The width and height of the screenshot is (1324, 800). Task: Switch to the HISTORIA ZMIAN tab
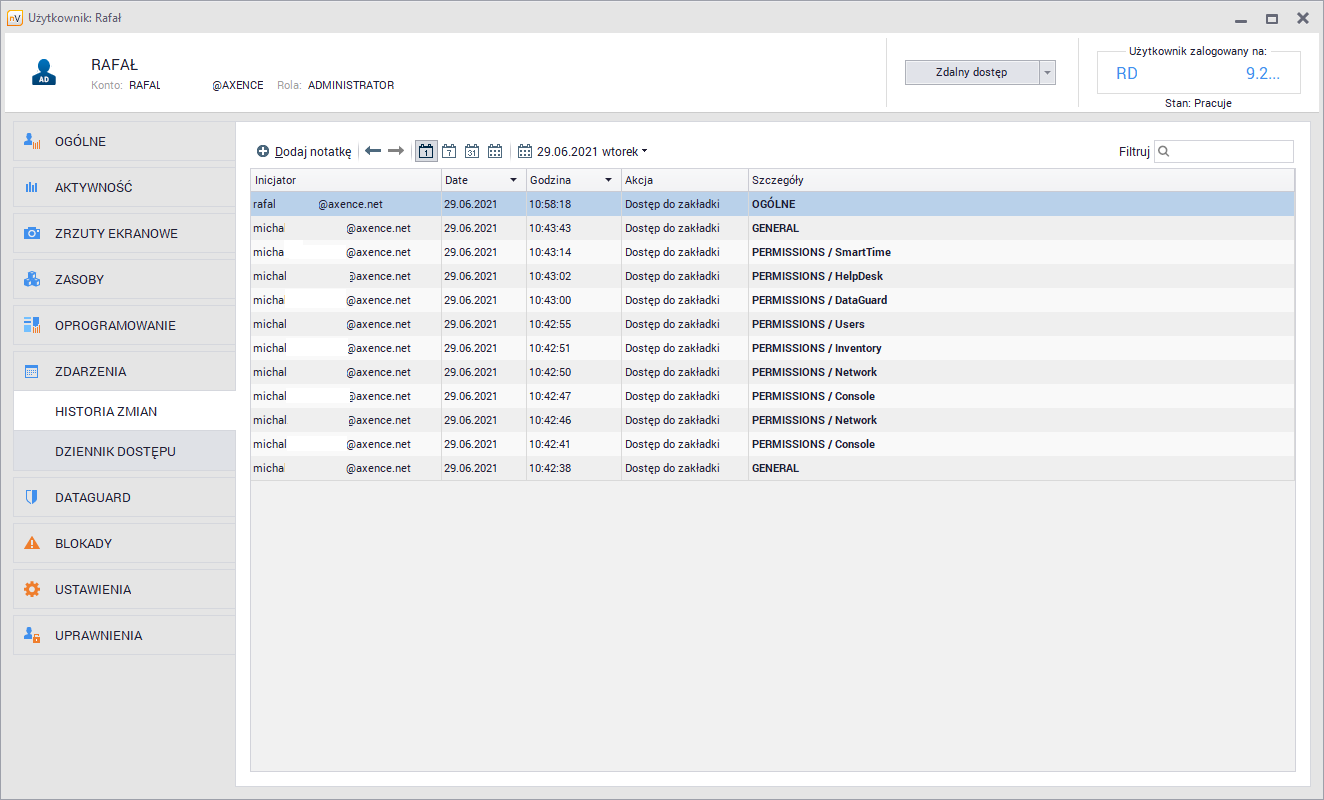(x=124, y=410)
